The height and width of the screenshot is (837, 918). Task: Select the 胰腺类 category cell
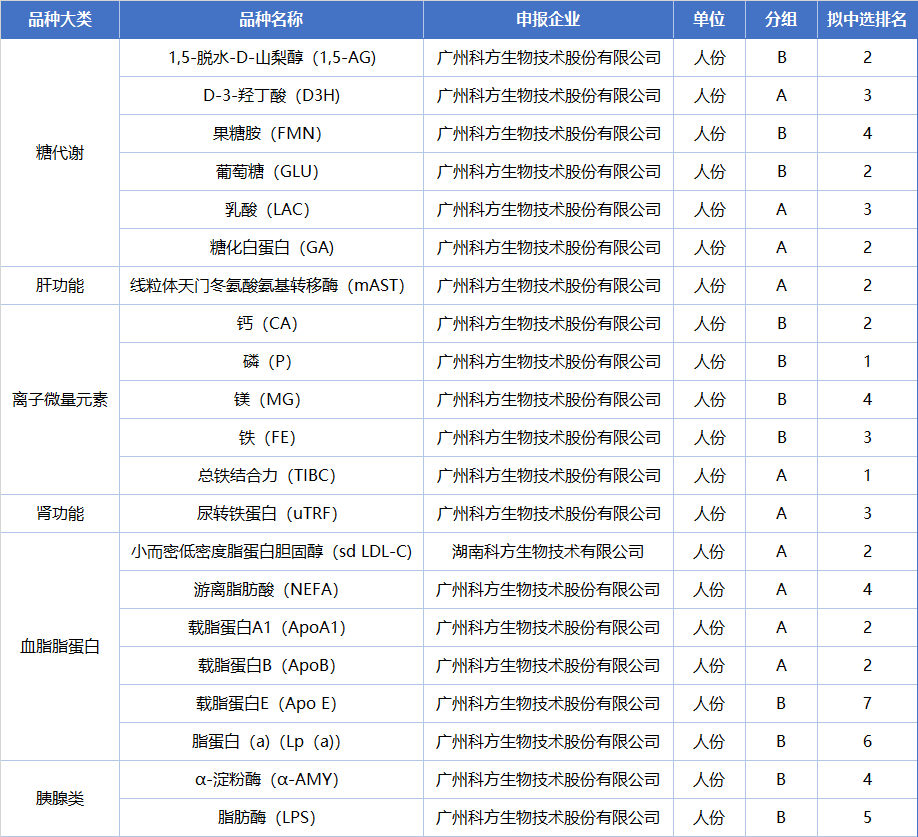60,799
